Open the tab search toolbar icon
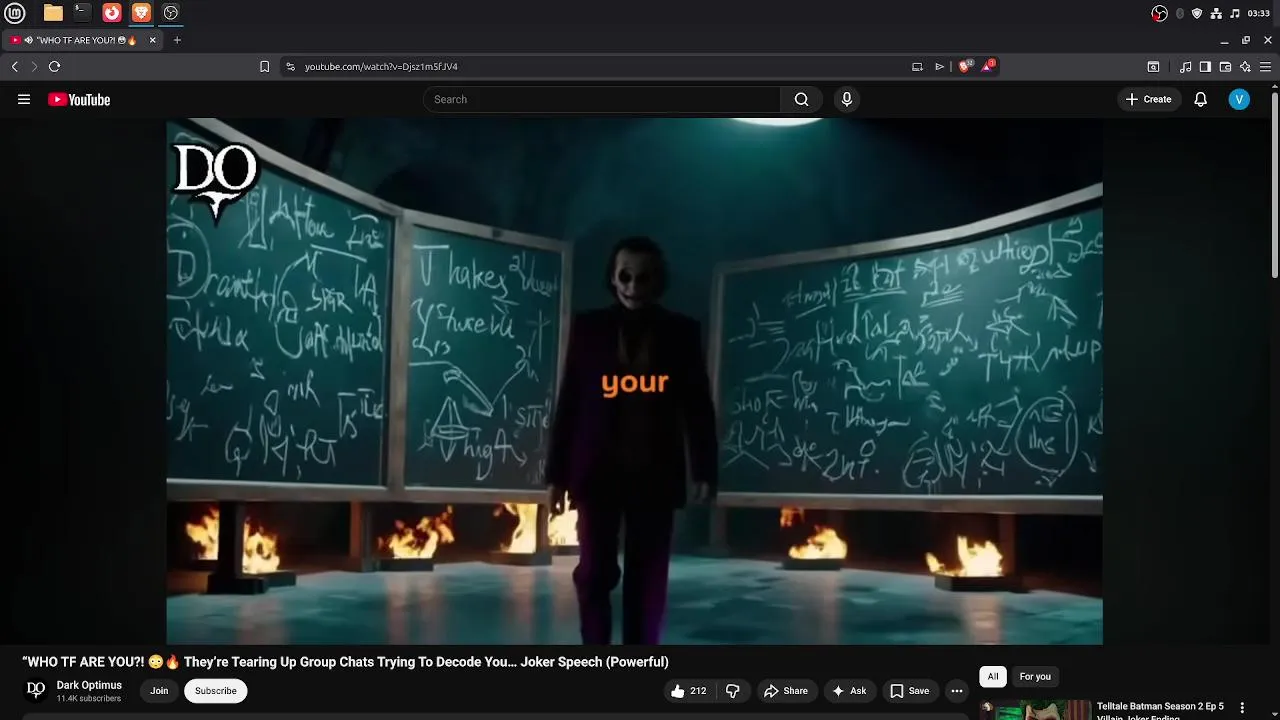The height and width of the screenshot is (720, 1280). (1153, 67)
